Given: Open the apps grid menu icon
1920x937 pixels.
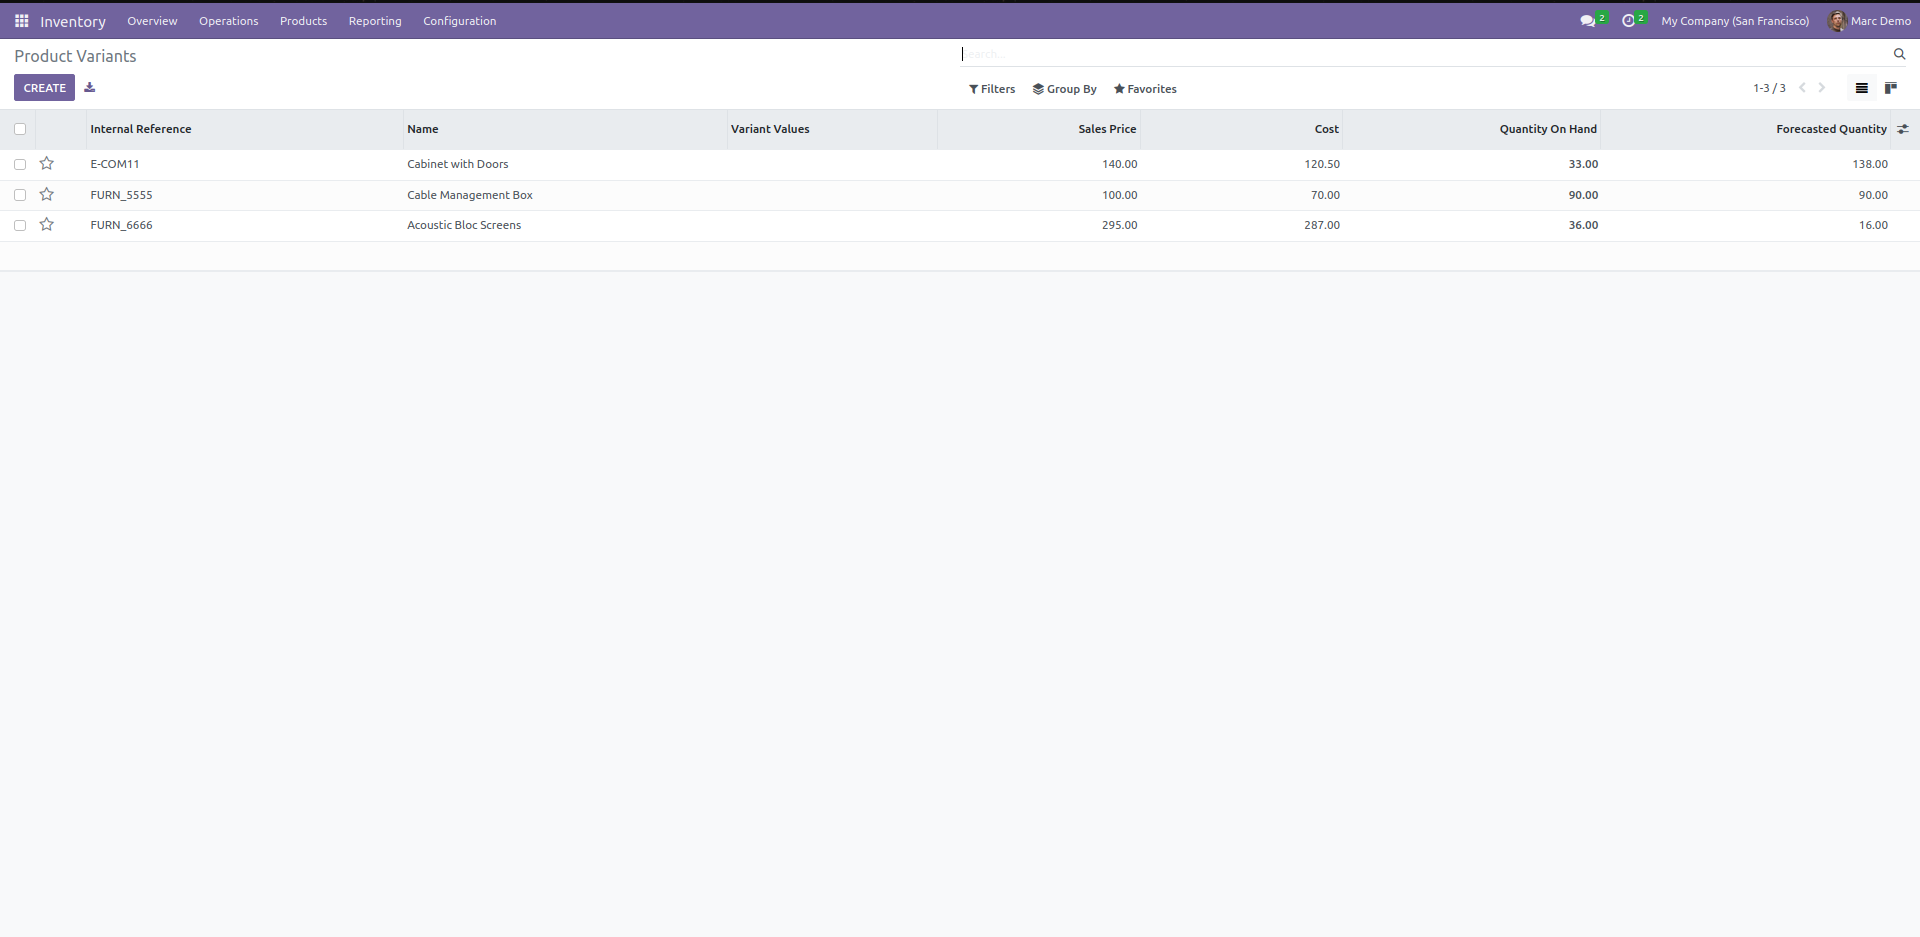Looking at the screenshot, I should [x=21, y=21].
